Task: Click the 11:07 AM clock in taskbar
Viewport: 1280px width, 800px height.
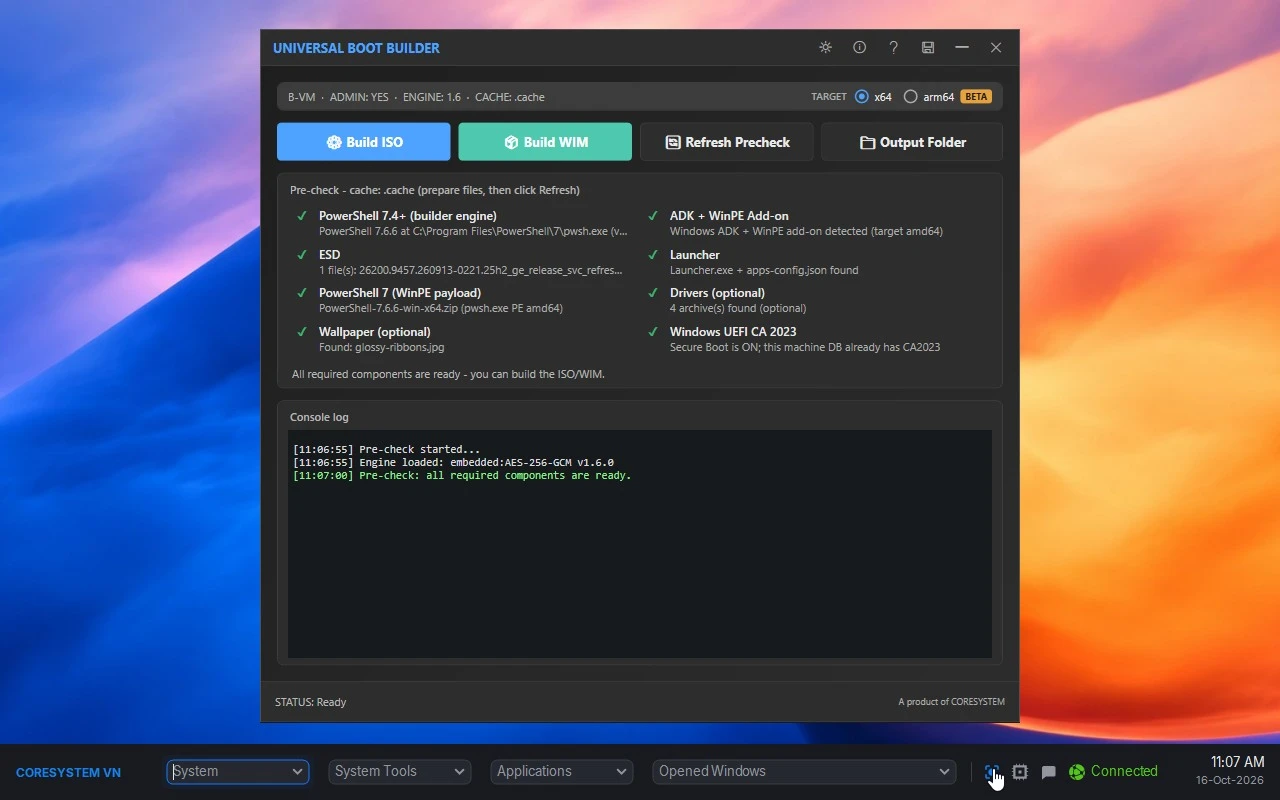Action: [x=1237, y=762]
